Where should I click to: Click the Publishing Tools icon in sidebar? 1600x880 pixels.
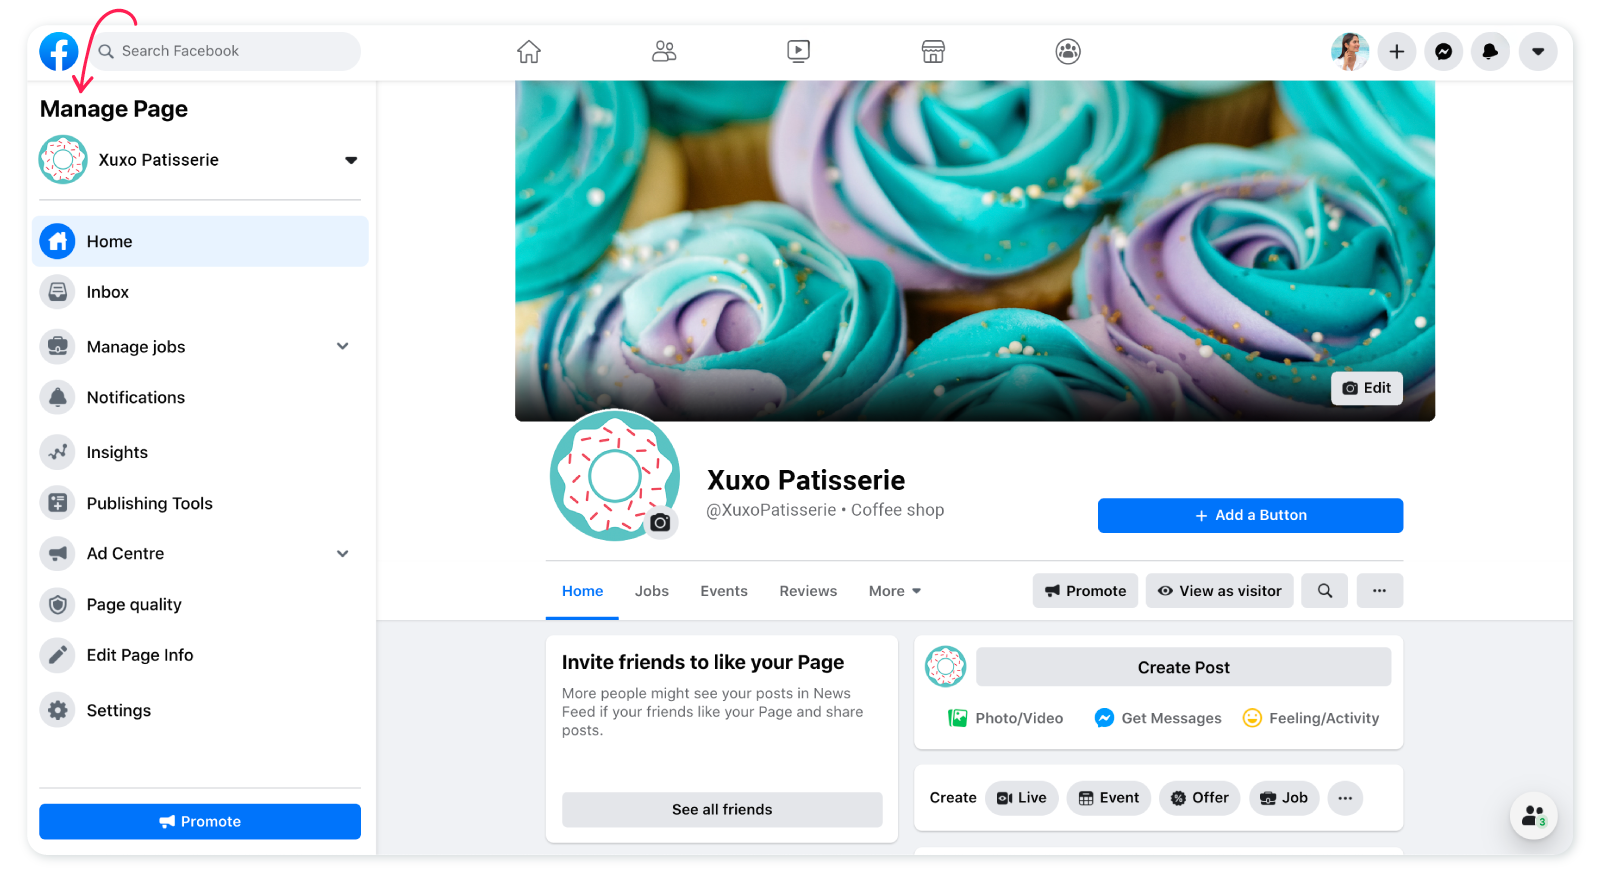pyautogui.click(x=58, y=503)
